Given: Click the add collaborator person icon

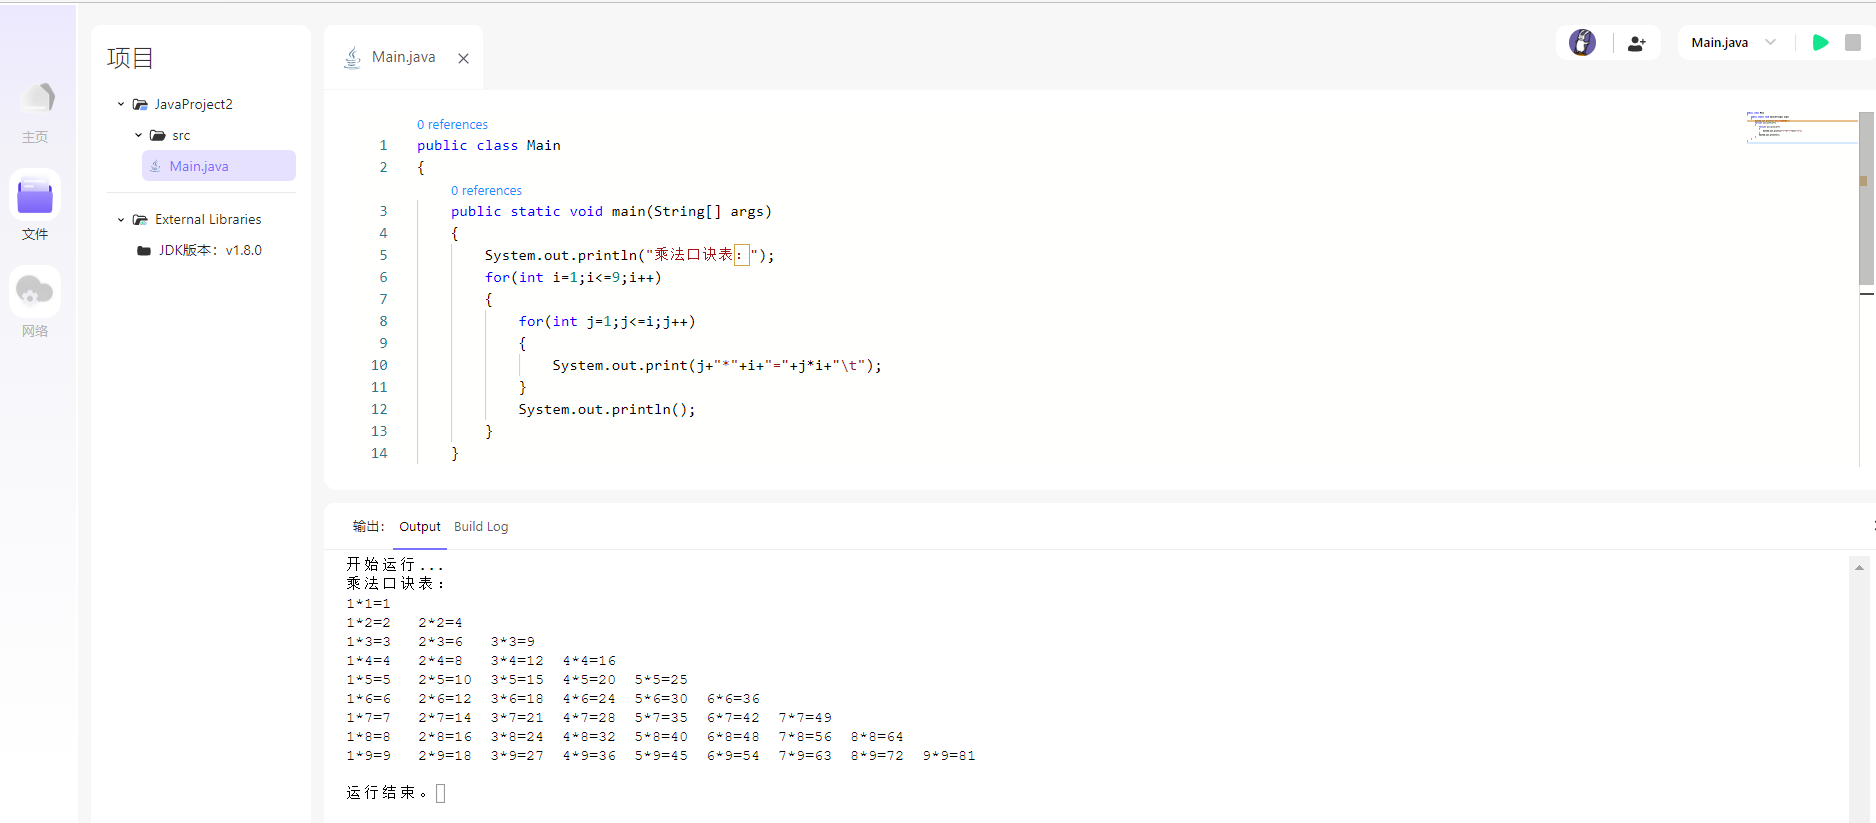Looking at the screenshot, I should pyautogui.click(x=1637, y=43).
